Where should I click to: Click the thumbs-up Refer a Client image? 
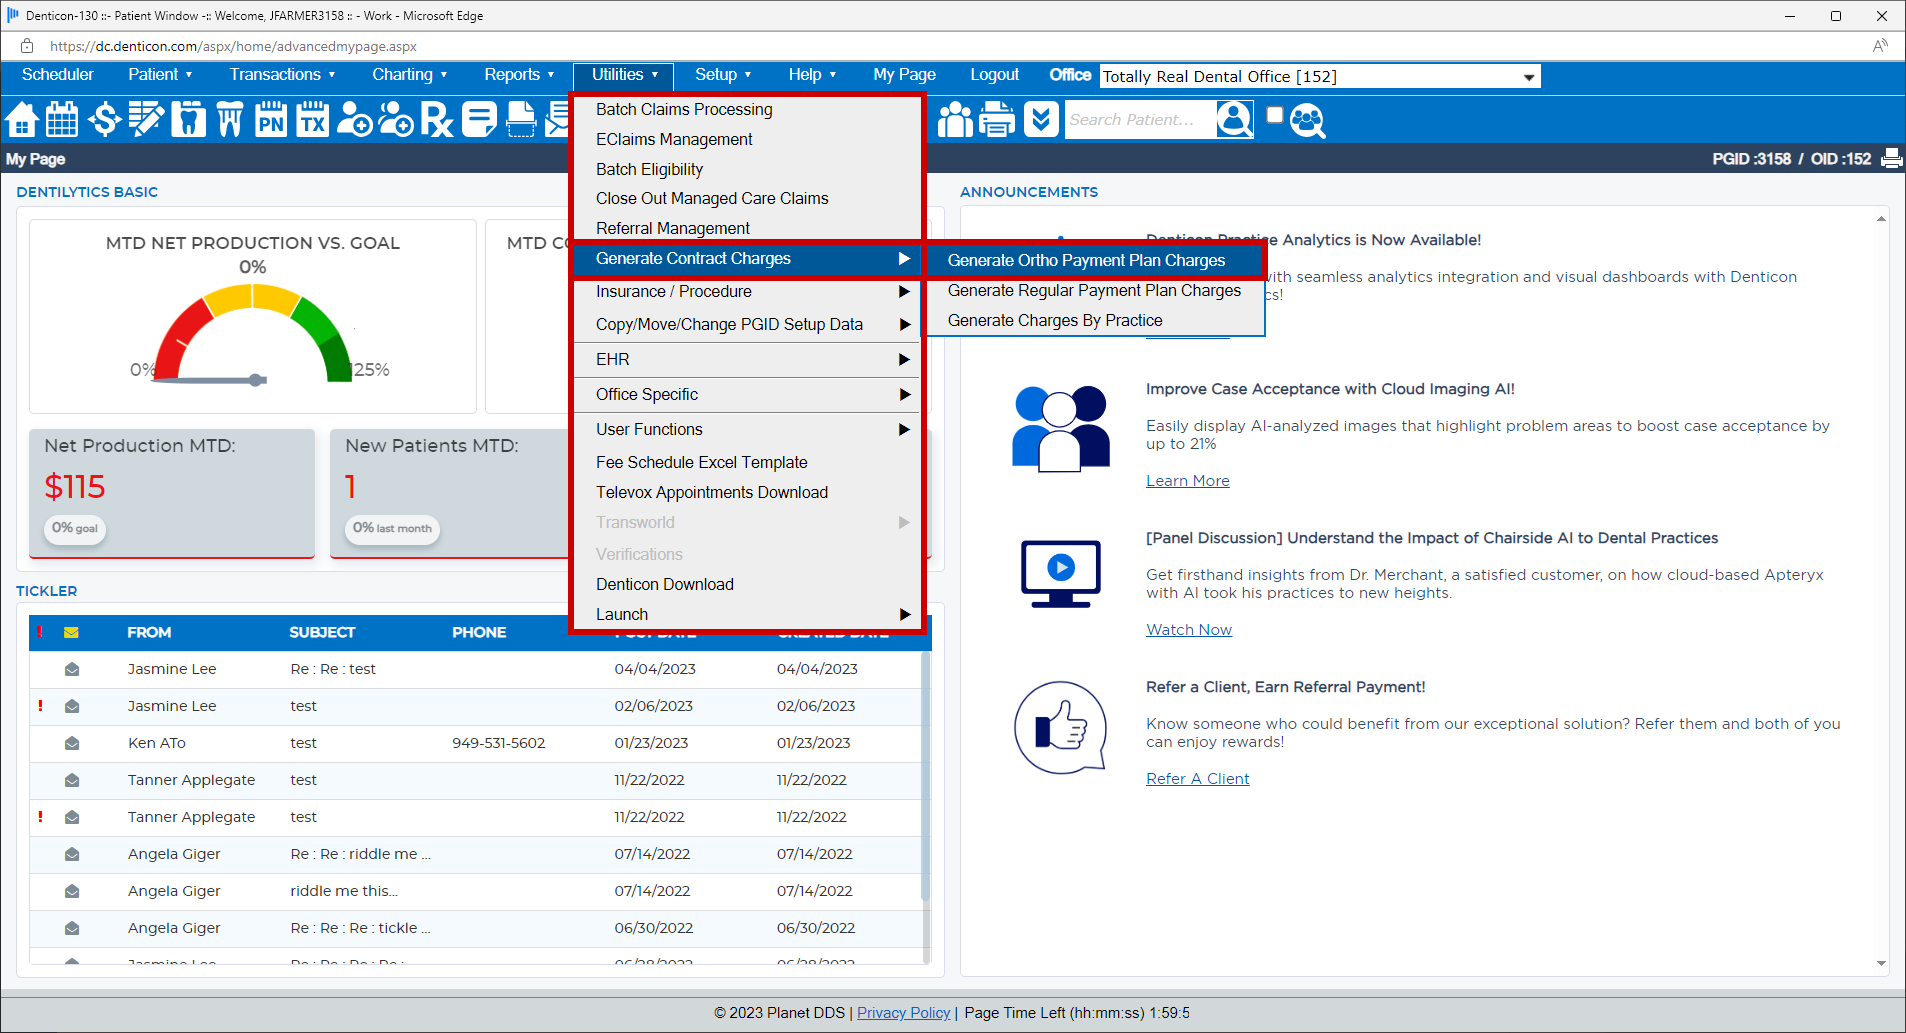1060,728
